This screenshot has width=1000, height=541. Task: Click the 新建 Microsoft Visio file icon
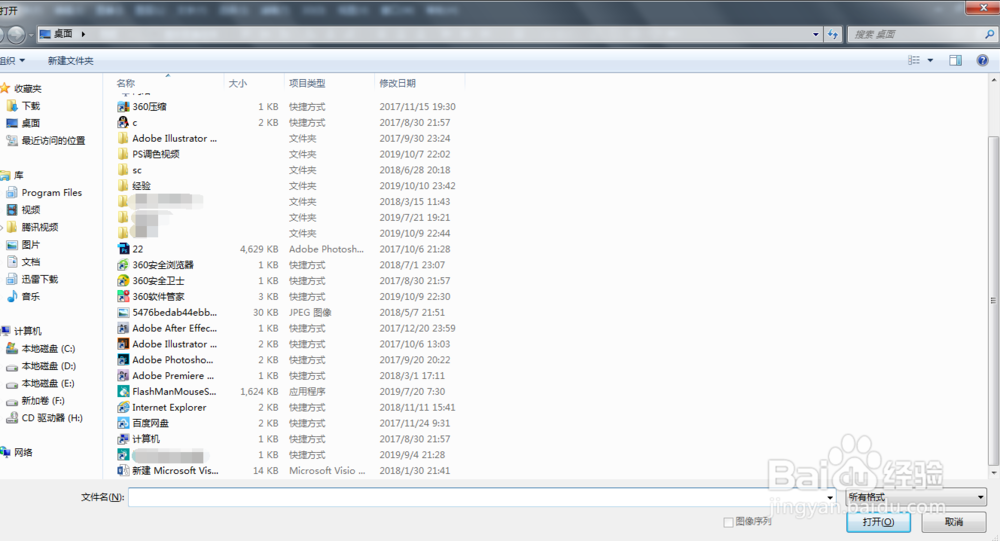point(123,470)
